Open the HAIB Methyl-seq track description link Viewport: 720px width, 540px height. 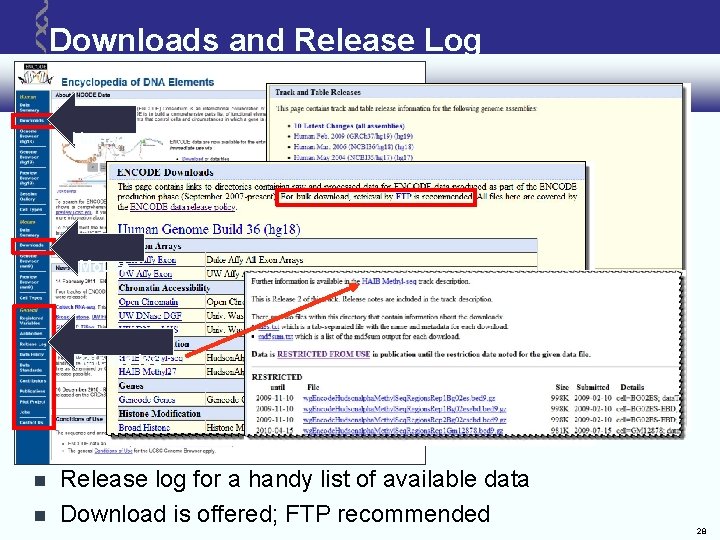(388, 281)
